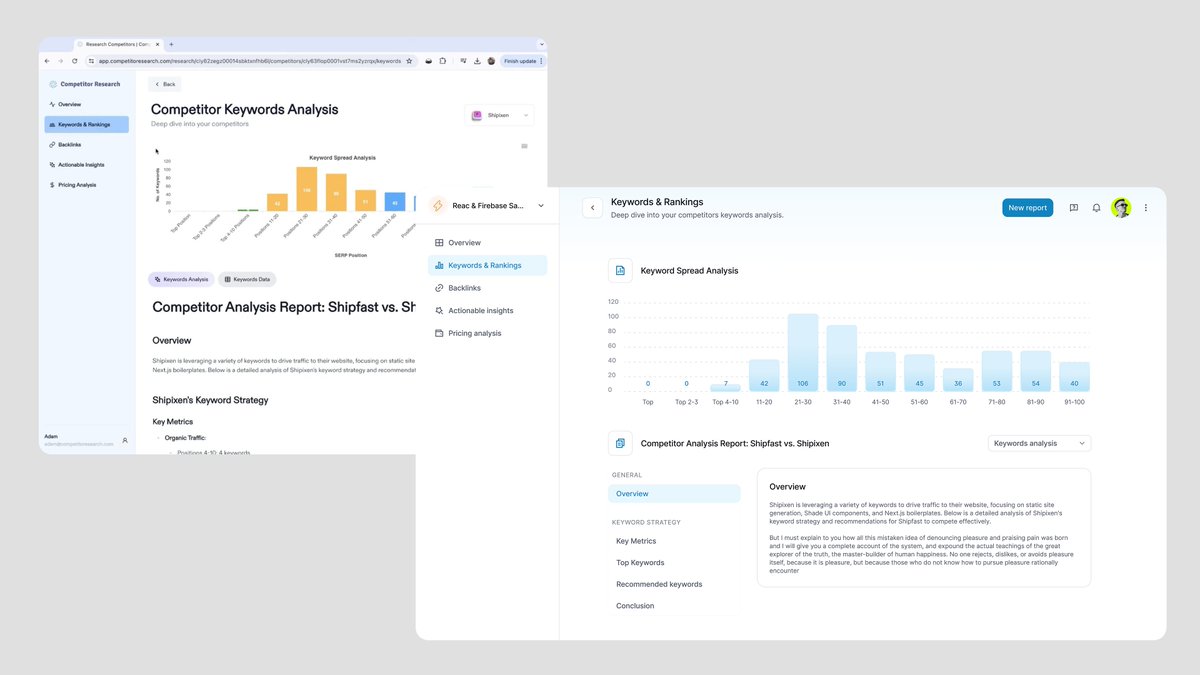Open the Shipixen competitor dropdown in back window
Viewport: 1200px width, 675px height.
pyautogui.click(x=499, y=115)
